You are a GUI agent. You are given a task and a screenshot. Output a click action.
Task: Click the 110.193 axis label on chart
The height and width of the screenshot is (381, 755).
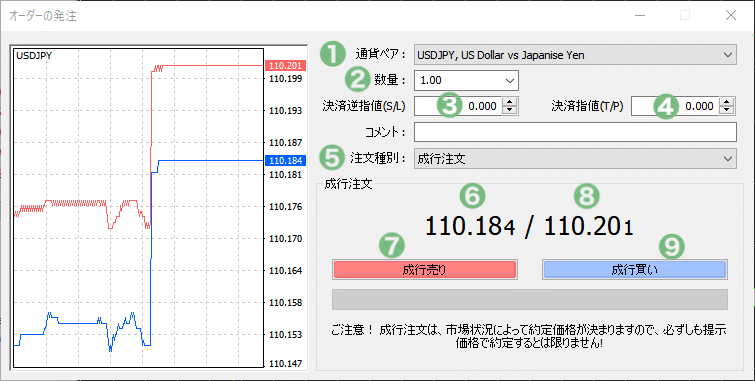click(286, 110)
